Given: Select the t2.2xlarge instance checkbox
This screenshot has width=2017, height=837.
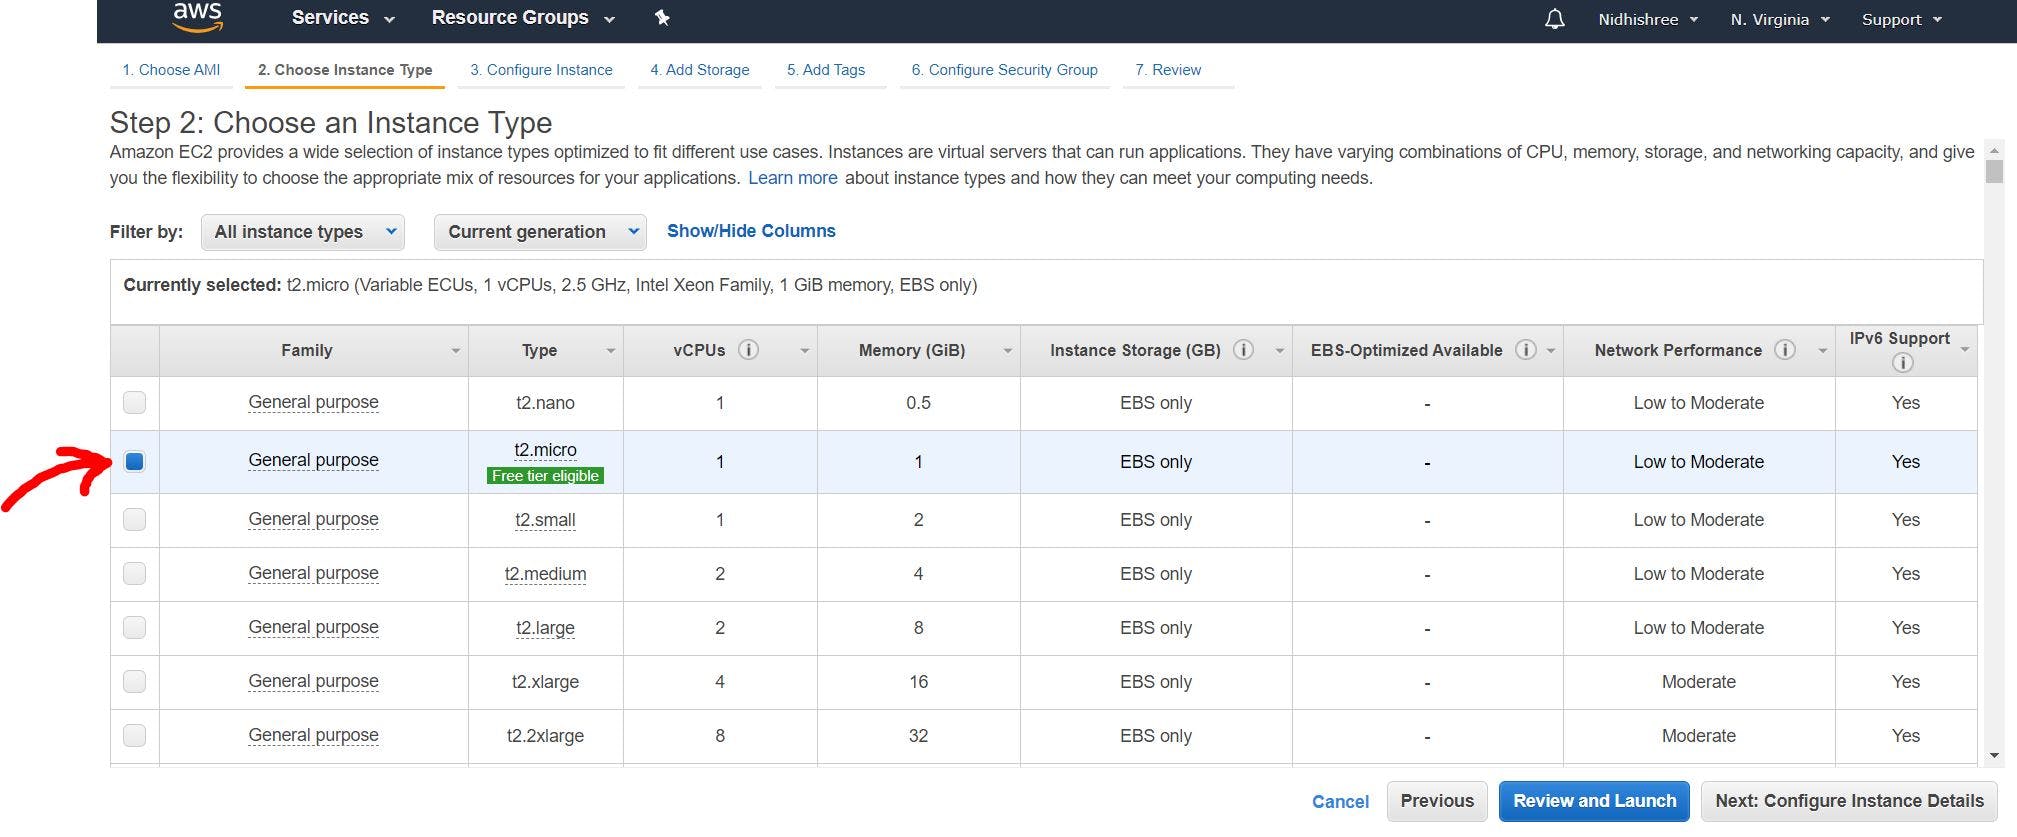Looking at the screenshot, I should tap(134, 735).
